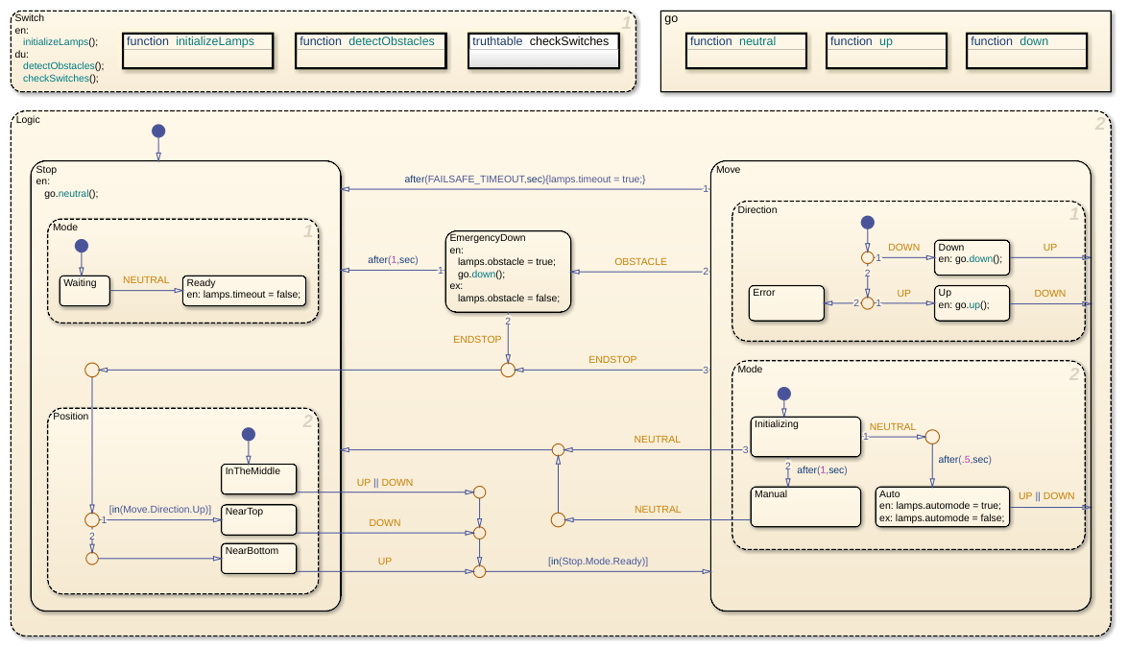Image resolution: width=1122 pixels, height=647 pixels.
Task: Select the EmergencyDown state
Action: [x=508, y=271]
